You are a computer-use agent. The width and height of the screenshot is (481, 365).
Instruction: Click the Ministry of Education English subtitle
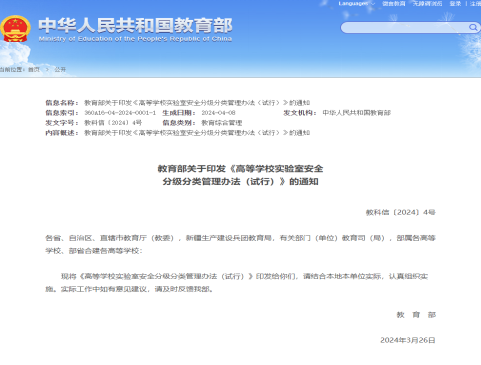pos(135,39)
